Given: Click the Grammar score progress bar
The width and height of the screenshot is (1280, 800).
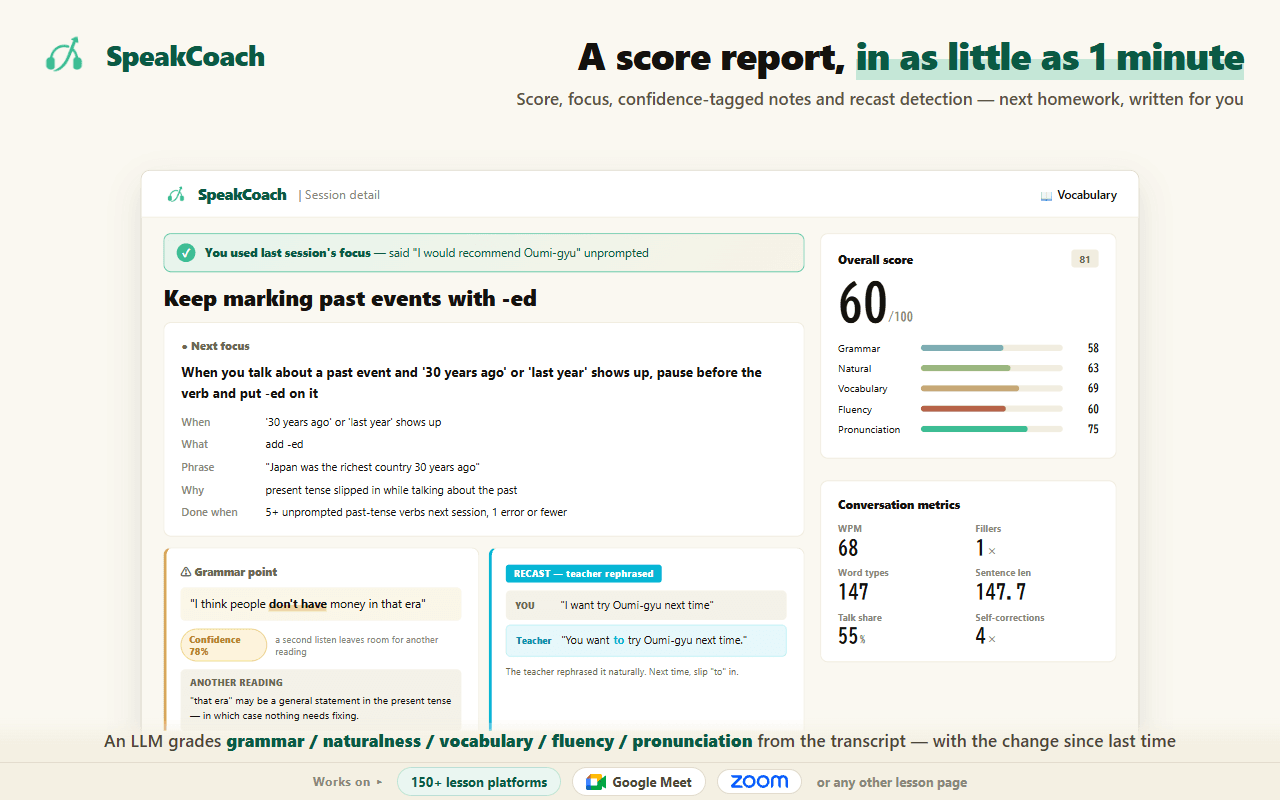Looking at the screenshot, I should coord(991,348).
